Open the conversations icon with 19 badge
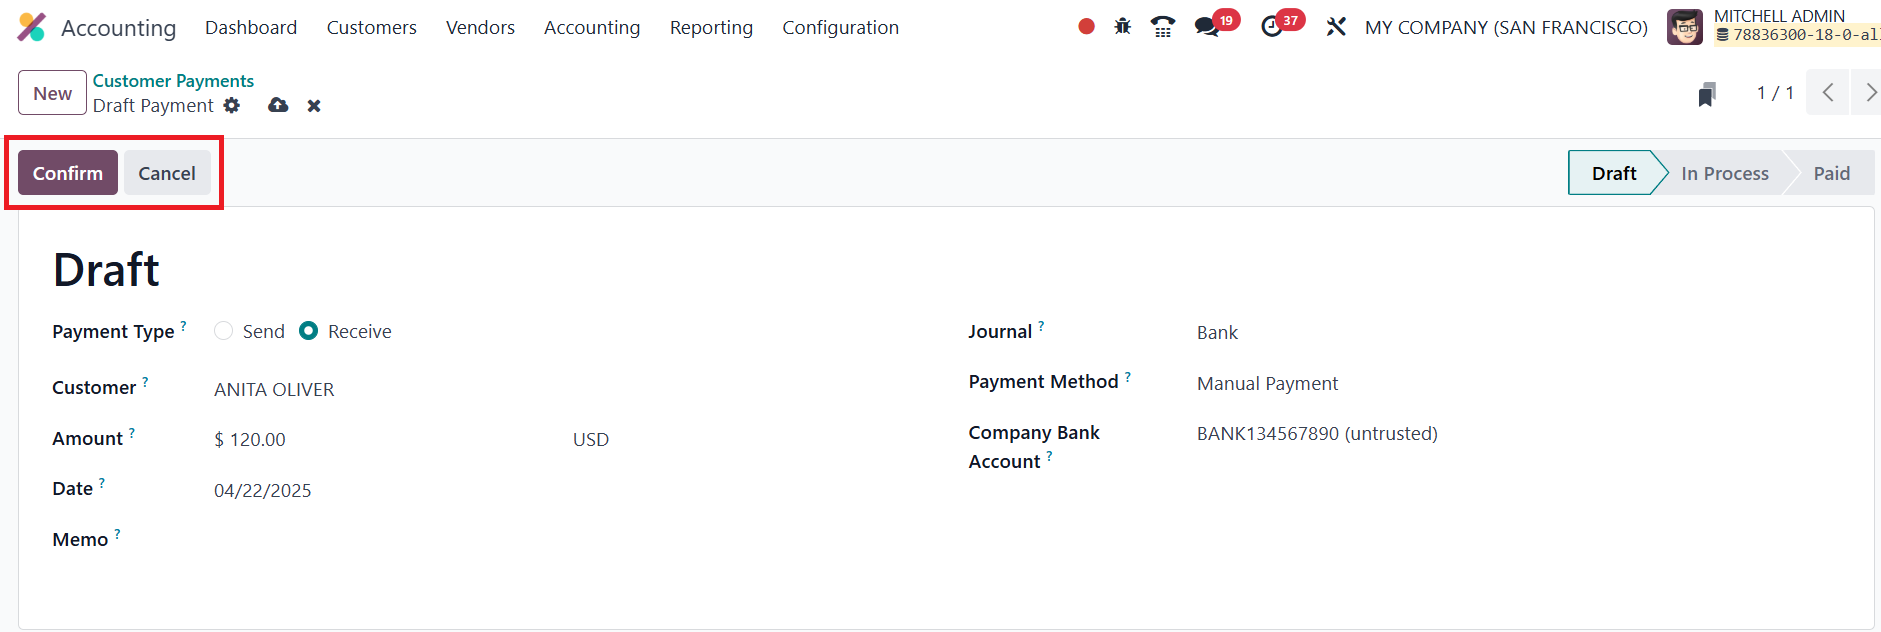Screen dimensions: 1881x632 (x=1208, y=27)
